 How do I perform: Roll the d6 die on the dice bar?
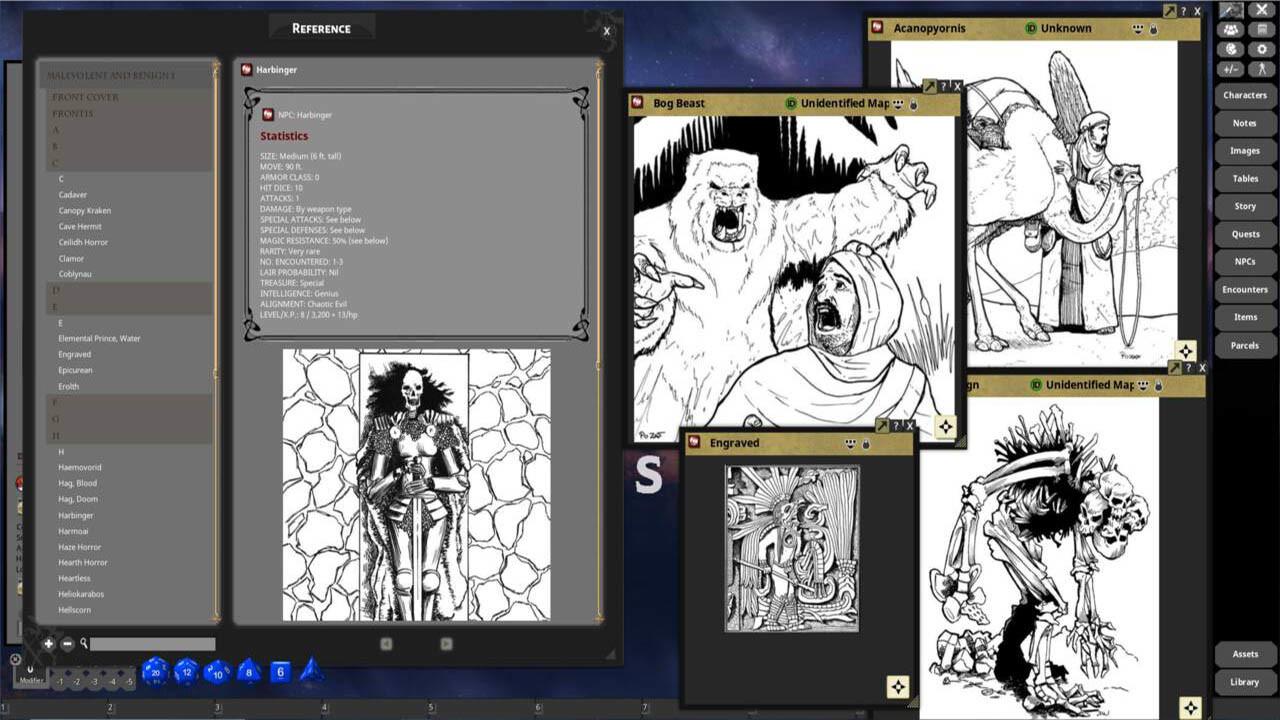[279, 672]
